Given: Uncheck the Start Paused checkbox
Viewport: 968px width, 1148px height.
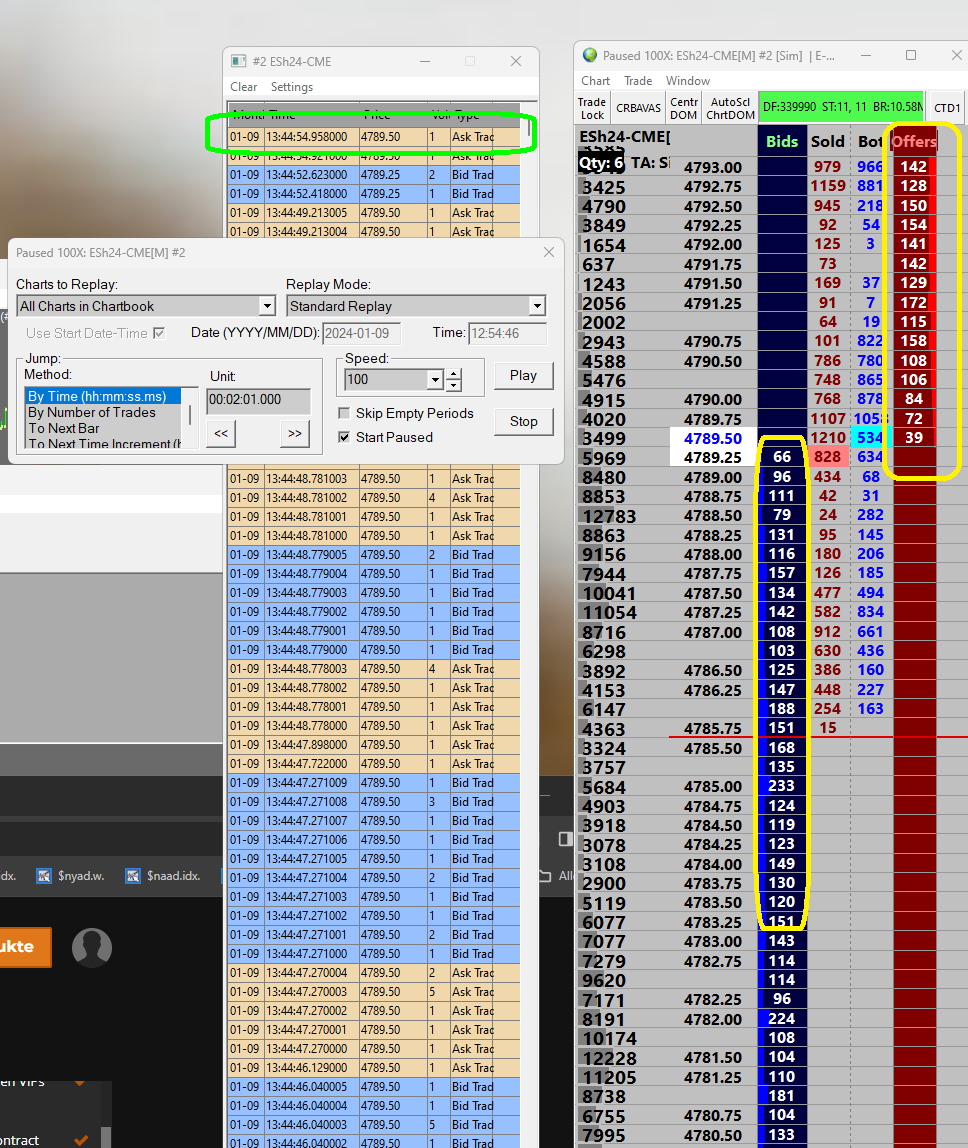Looking at the screenshot, I should tap(344, 437).
